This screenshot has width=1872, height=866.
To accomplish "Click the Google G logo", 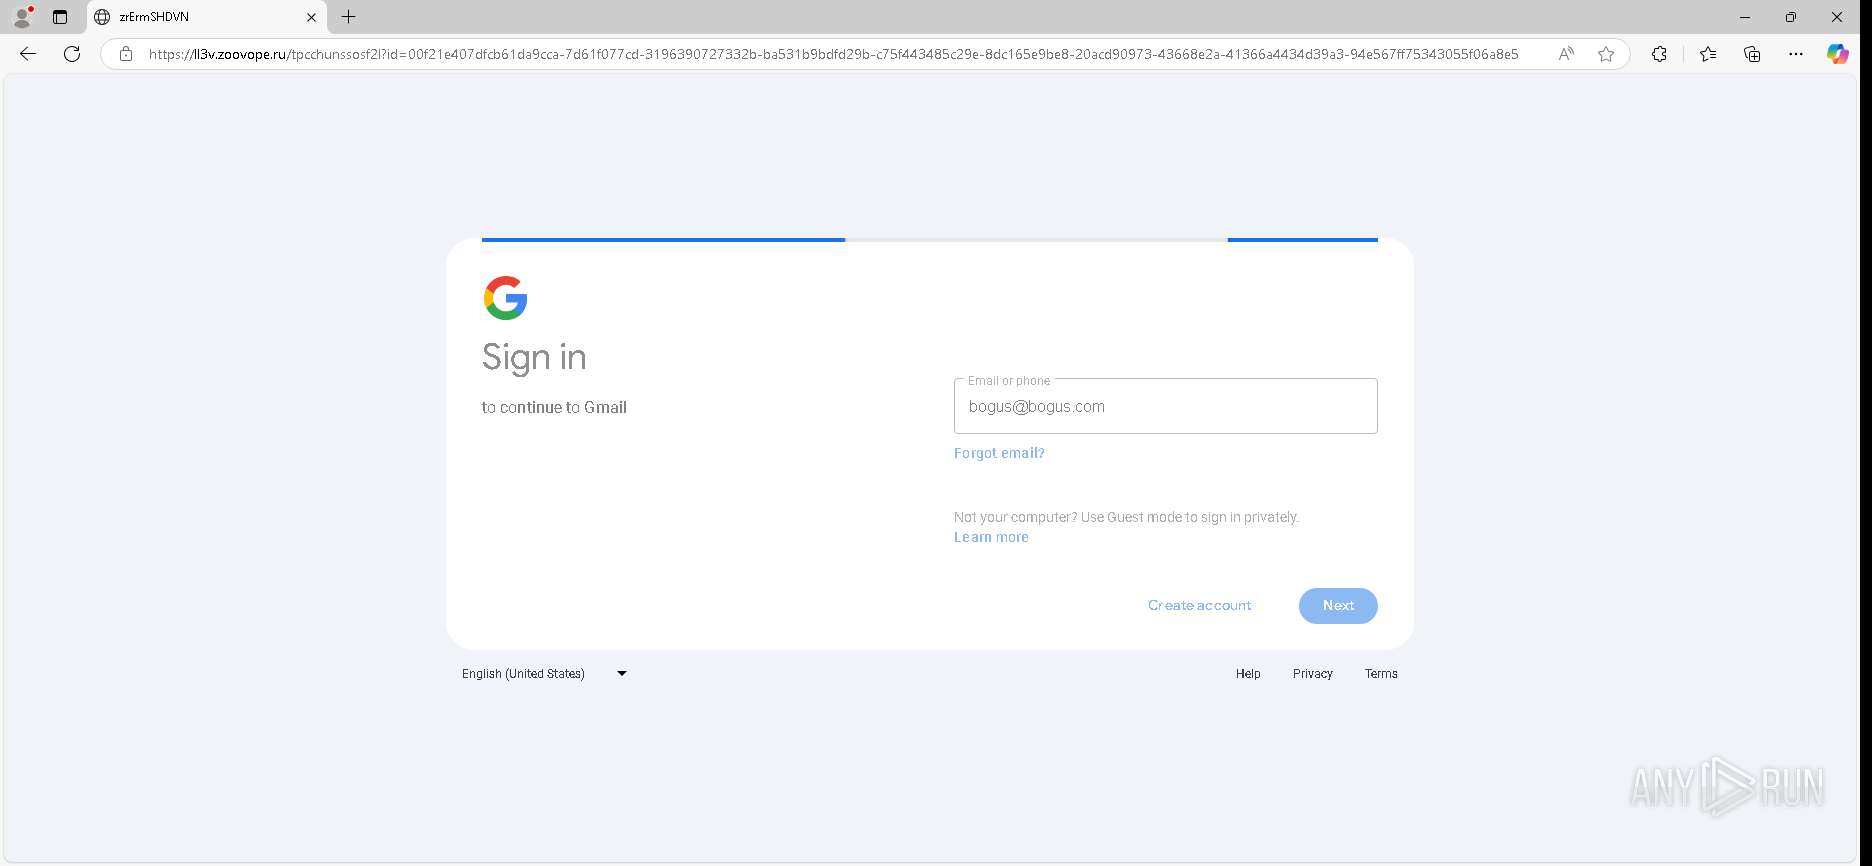I will click(505, 298).
